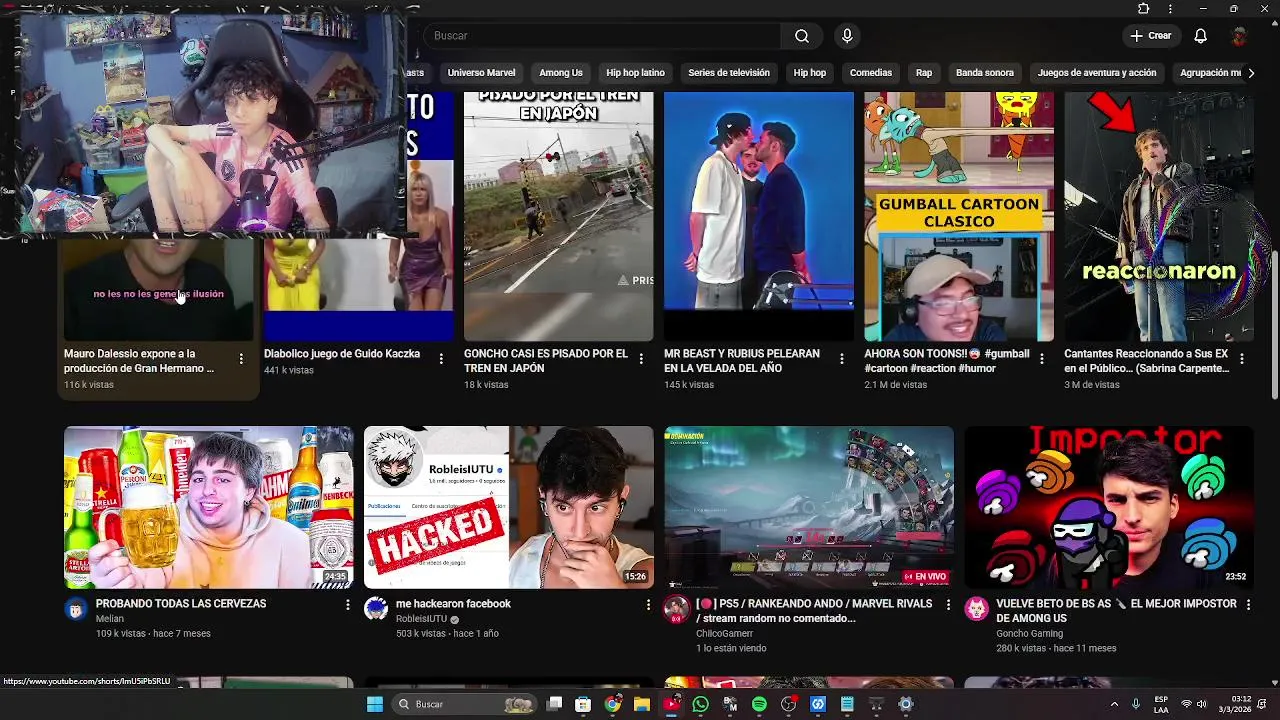Select the Comedias chip
The width and height of the screenshot is (1280, 720).
[x=870, y=73]
